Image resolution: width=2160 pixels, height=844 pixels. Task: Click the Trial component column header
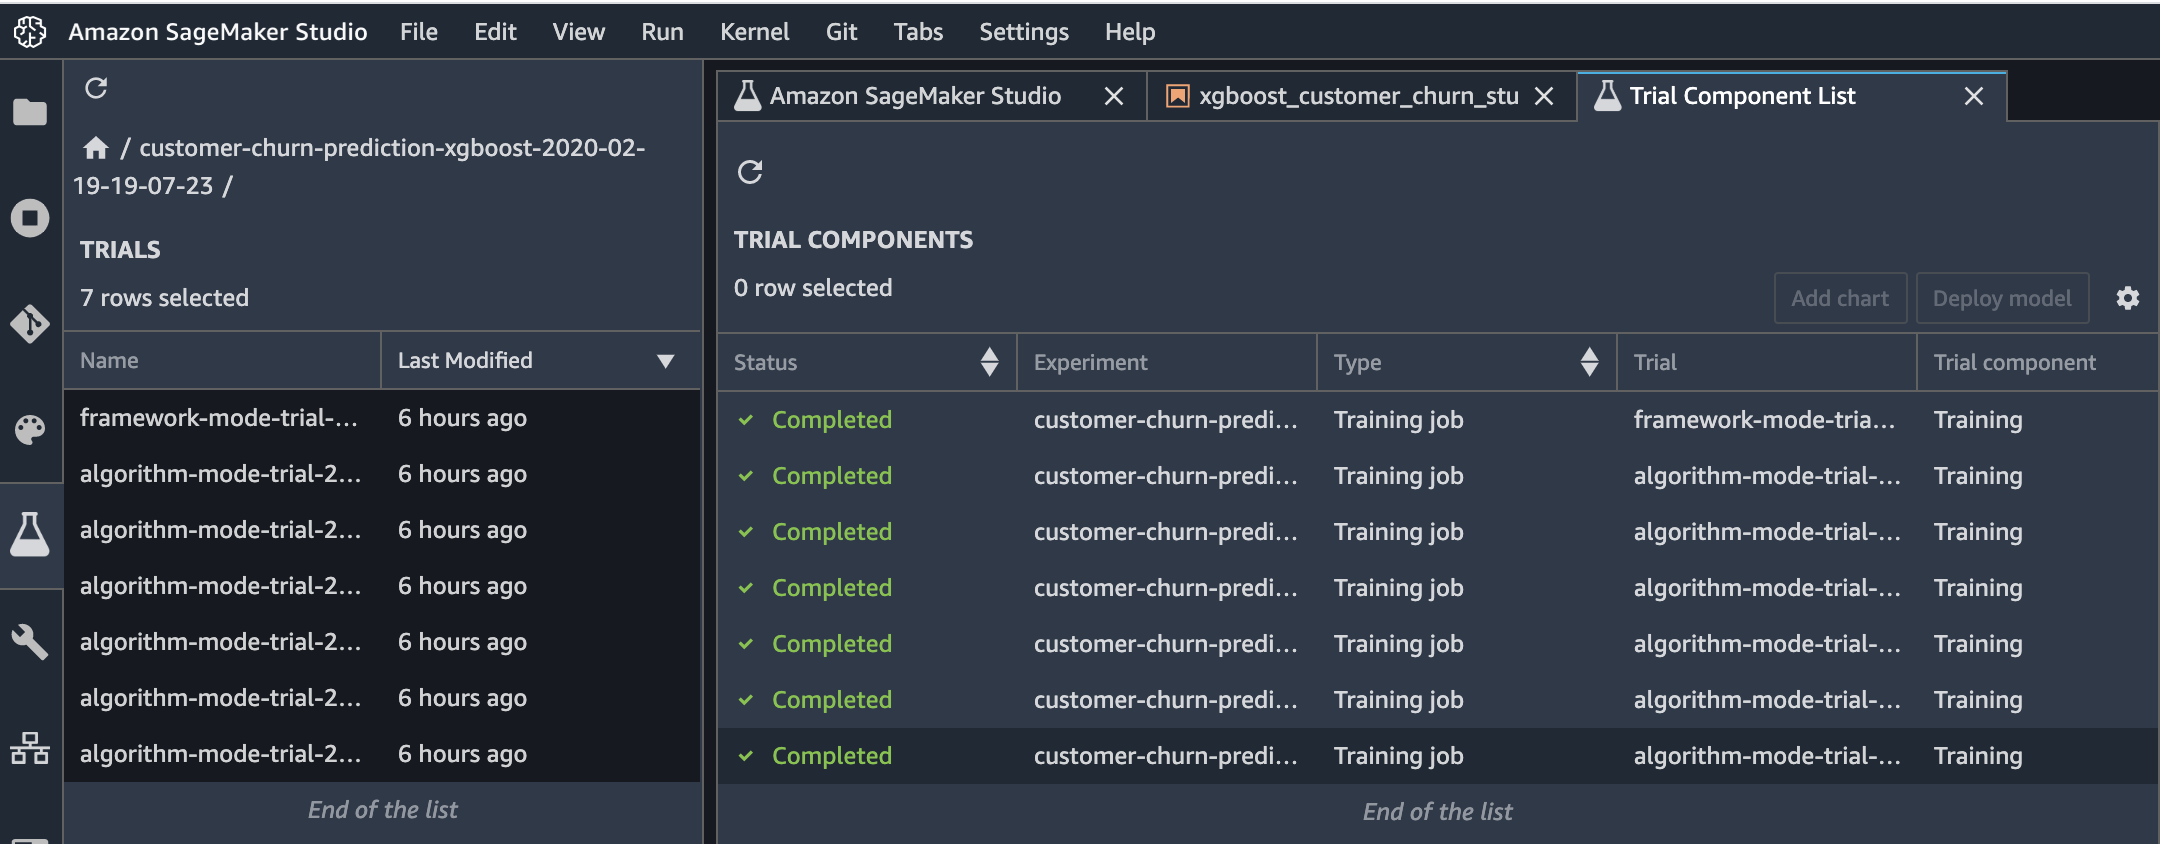coord(2037,362)
